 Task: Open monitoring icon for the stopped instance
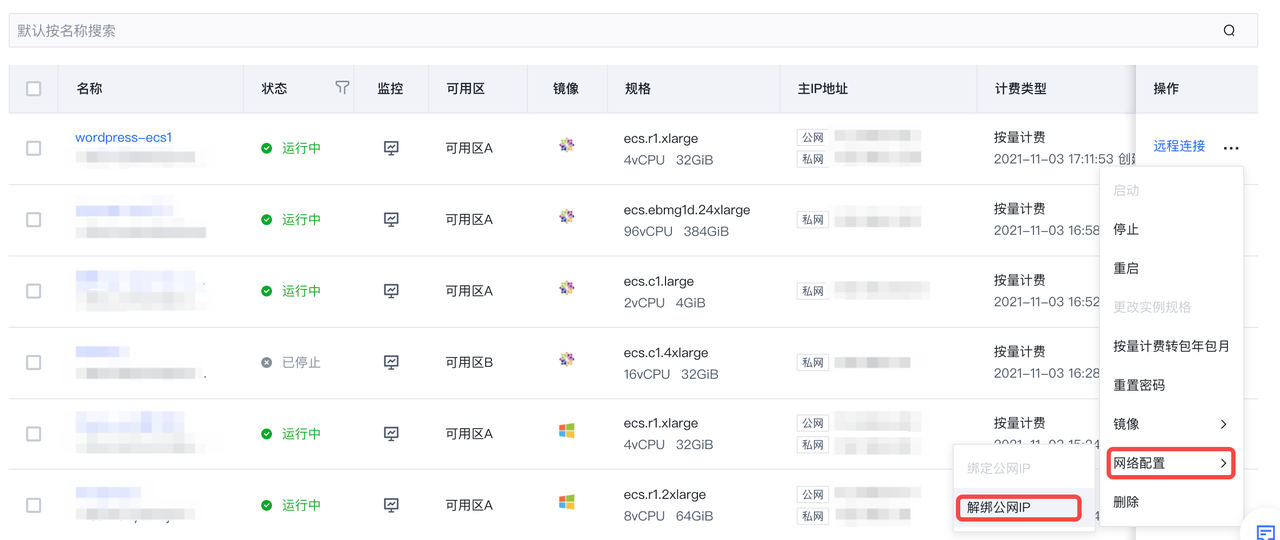click(x=391, y=362)
